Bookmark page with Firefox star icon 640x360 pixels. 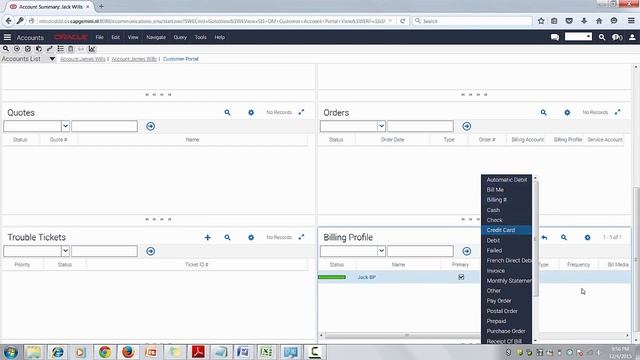(541, 21)
